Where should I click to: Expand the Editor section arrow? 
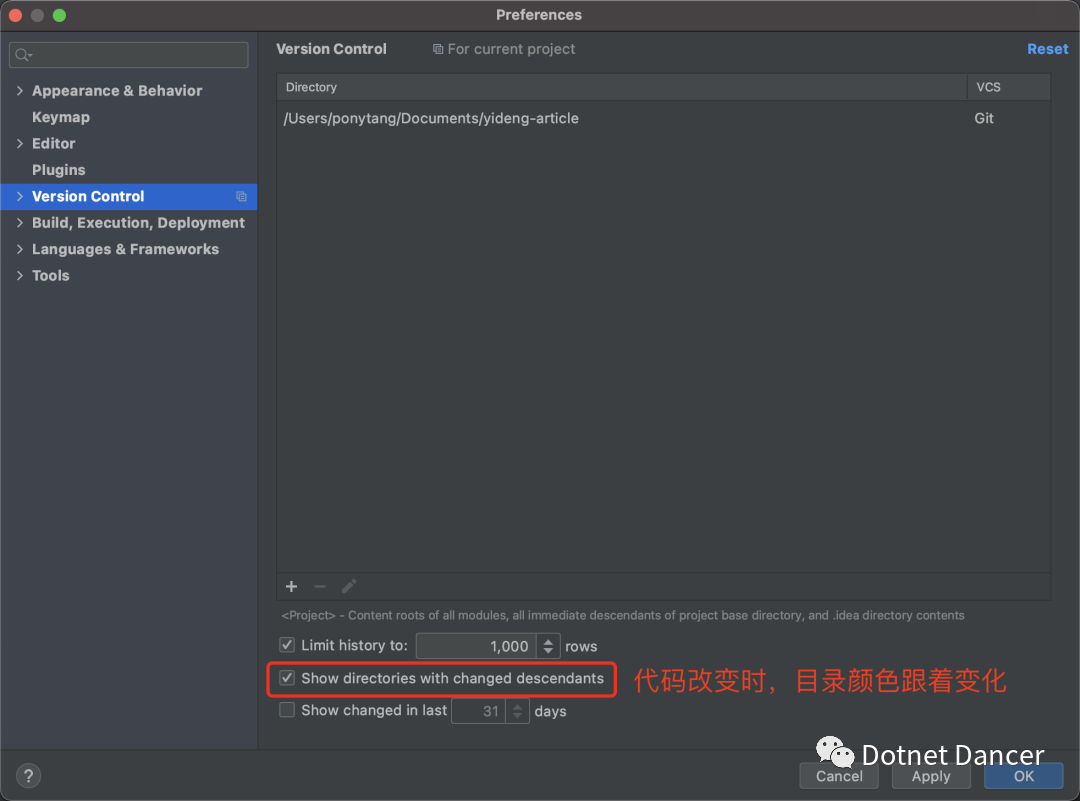pyautogui.click(x=19, y=143)
